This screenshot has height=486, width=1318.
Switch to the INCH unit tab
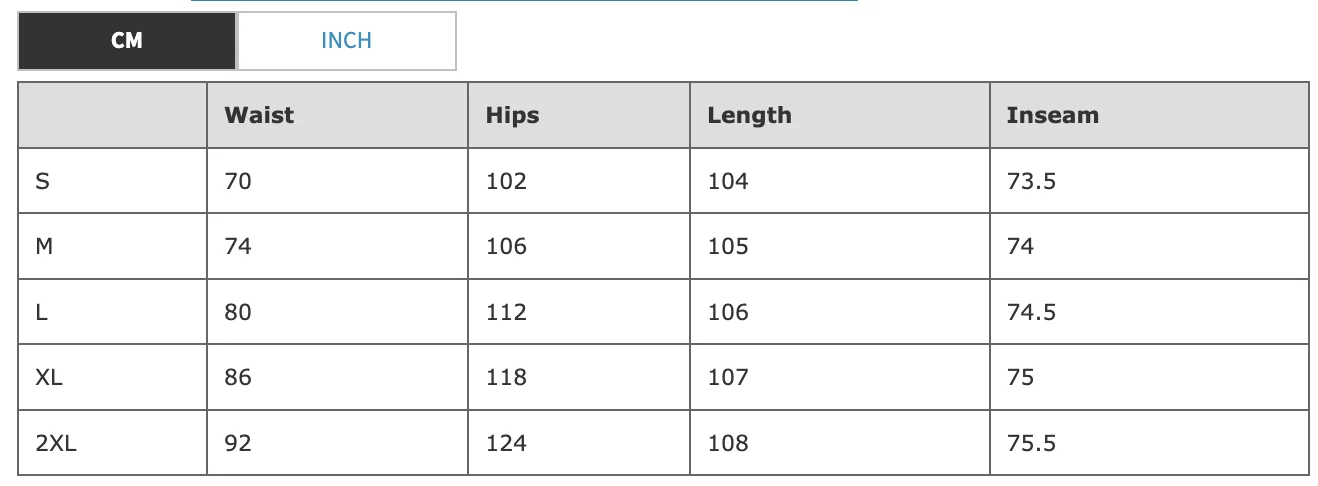(346, 41)
